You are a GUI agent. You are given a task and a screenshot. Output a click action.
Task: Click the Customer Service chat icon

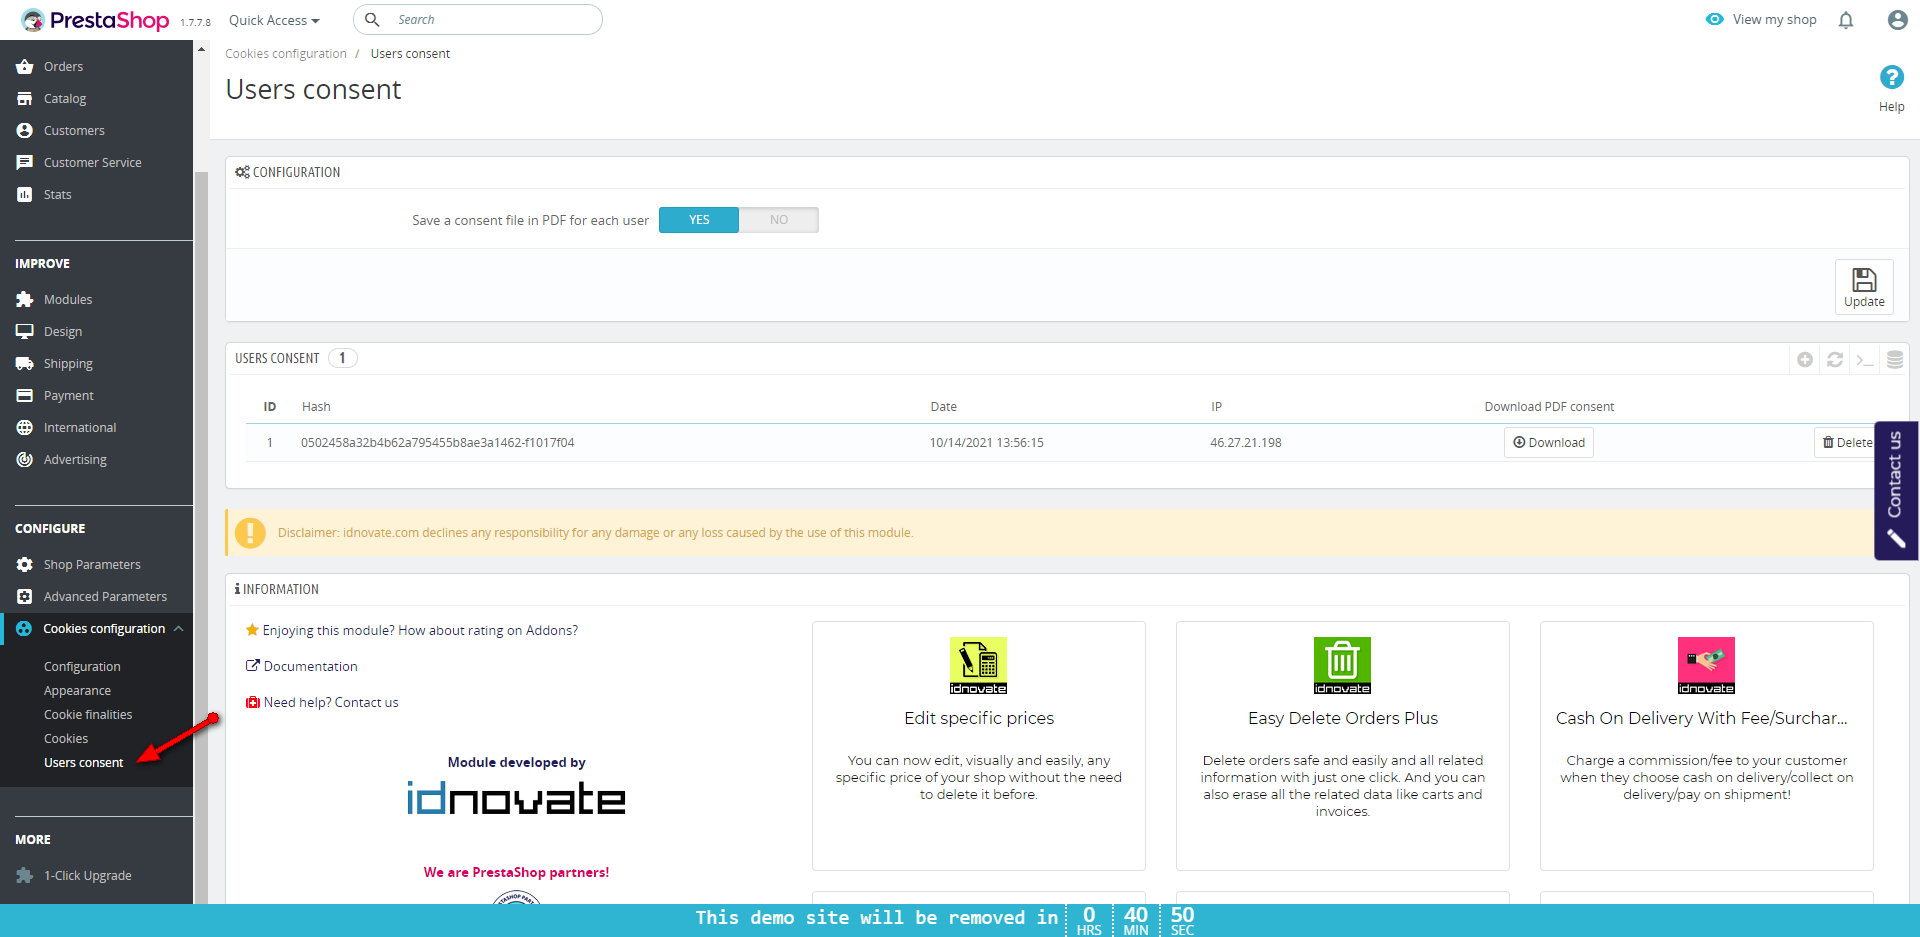coord(25,163)
